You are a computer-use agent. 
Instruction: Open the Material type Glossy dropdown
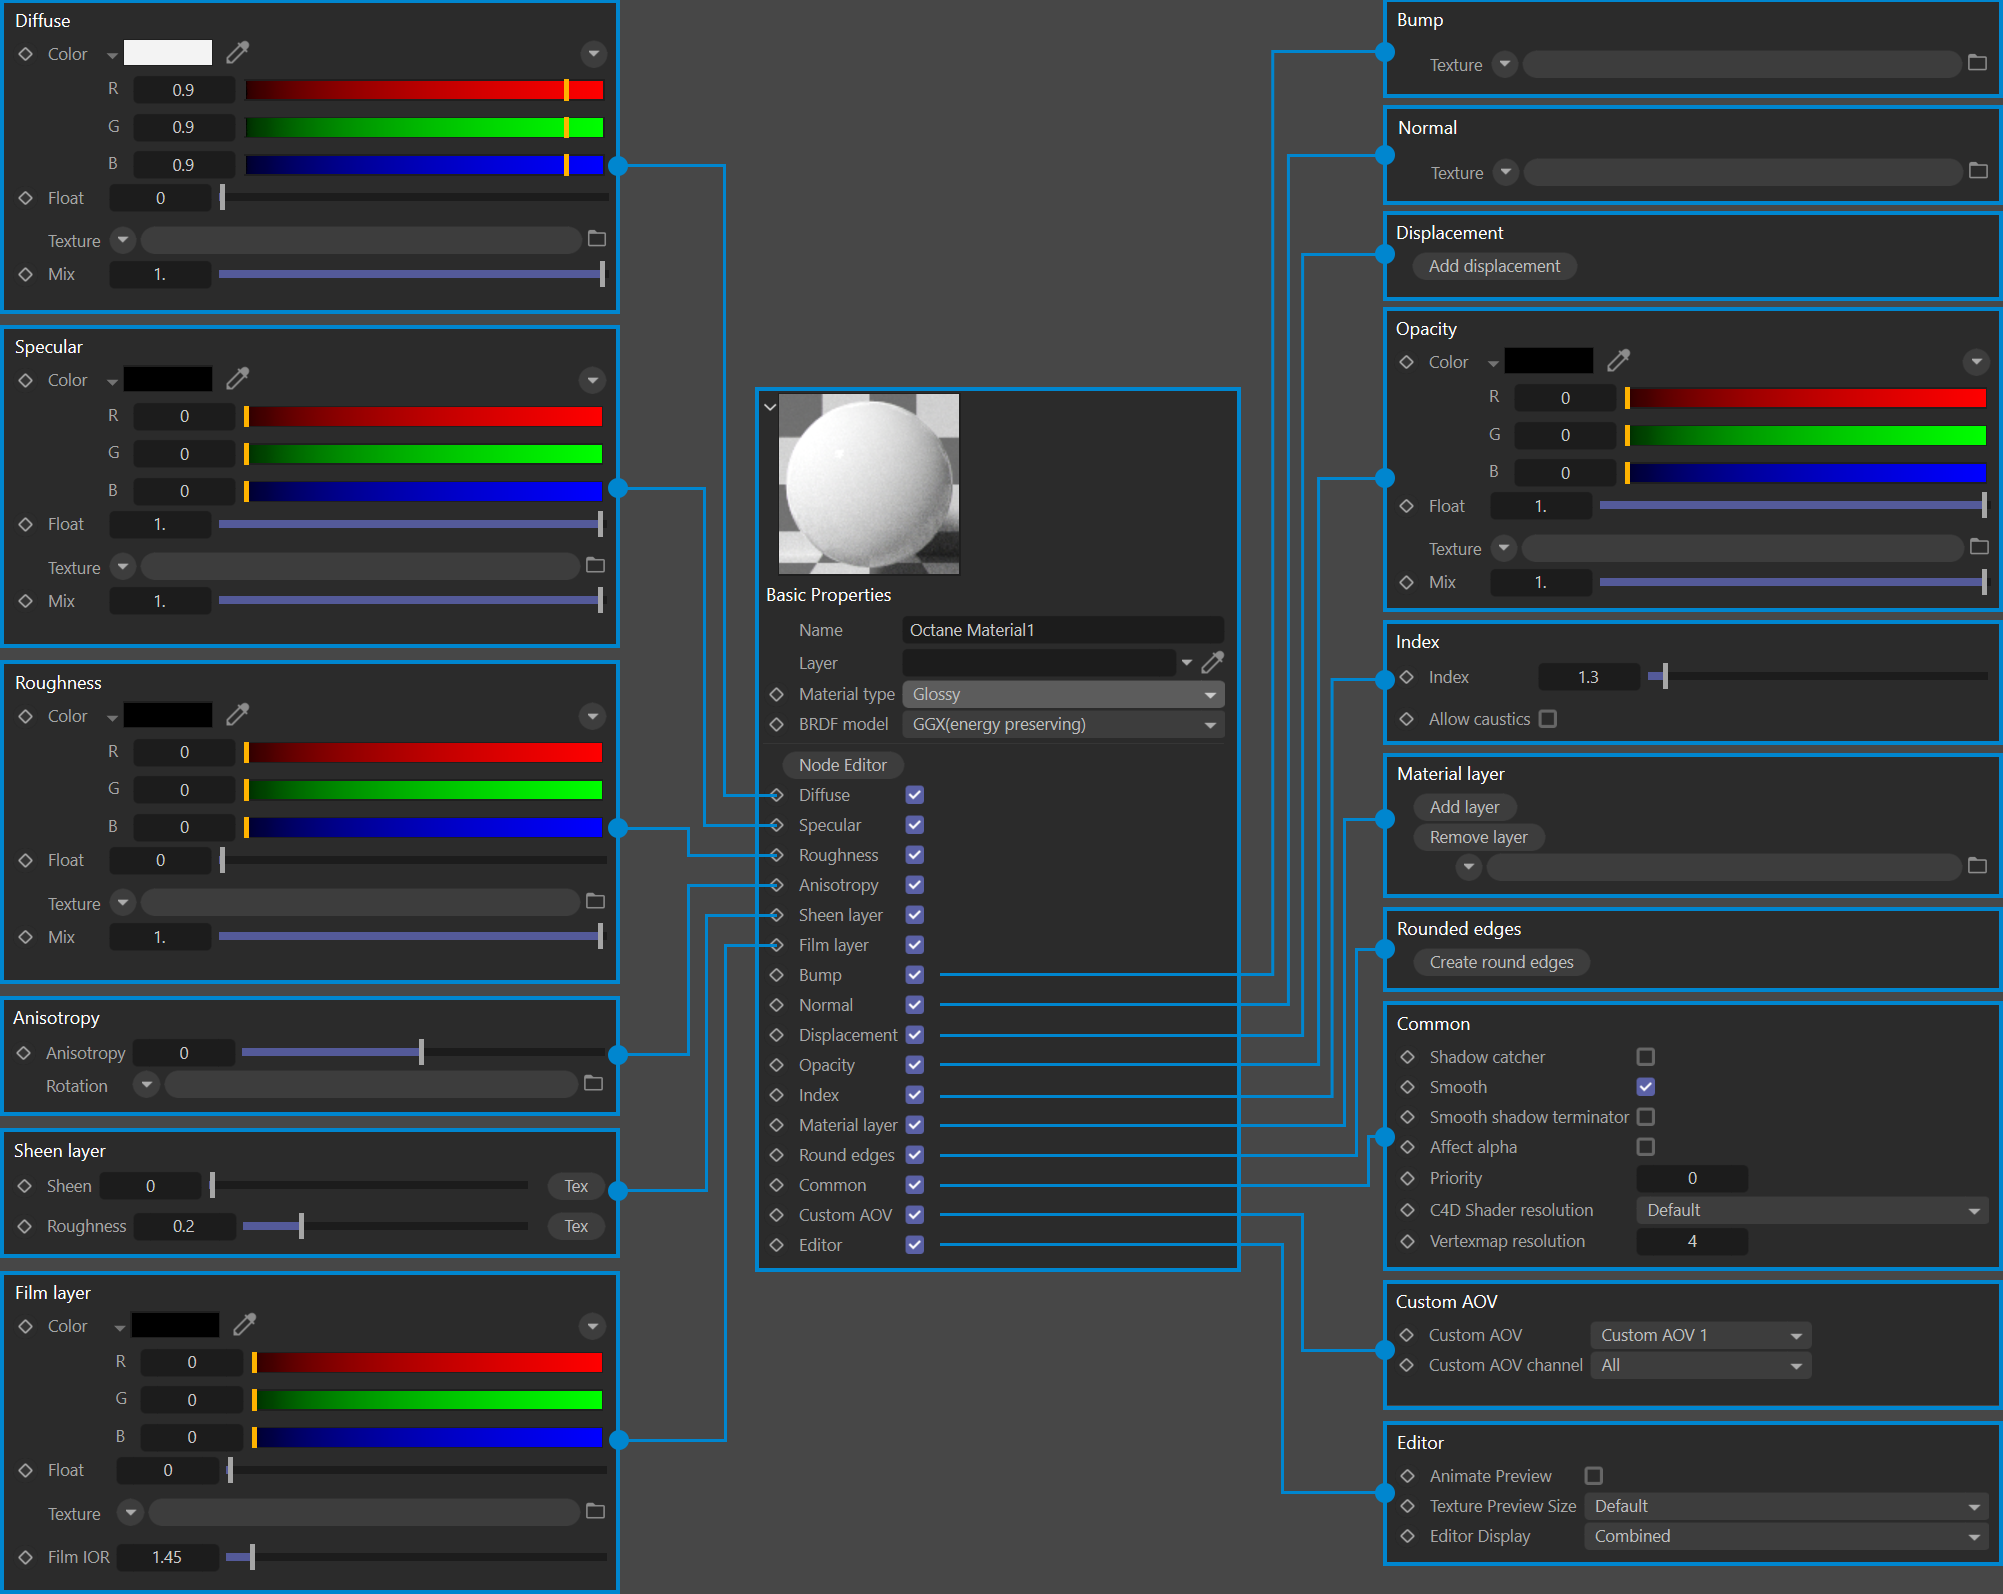1062,694
